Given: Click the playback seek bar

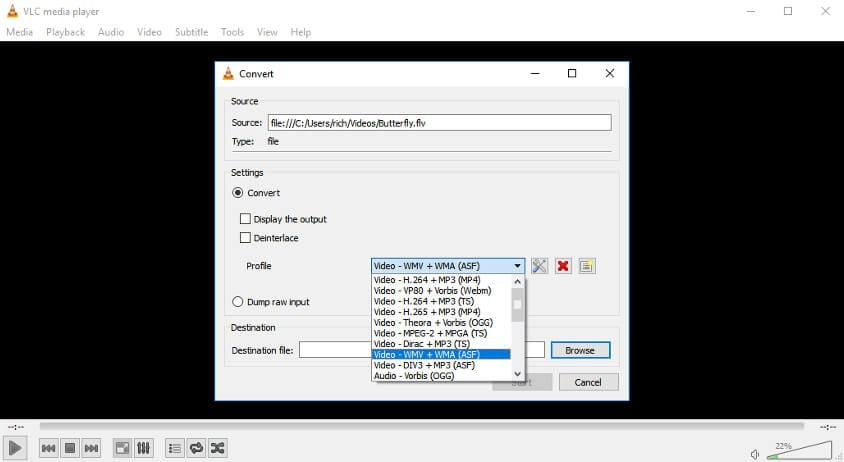Looking at the screenshot, I should pyautogui.click(x=421, y=426).
